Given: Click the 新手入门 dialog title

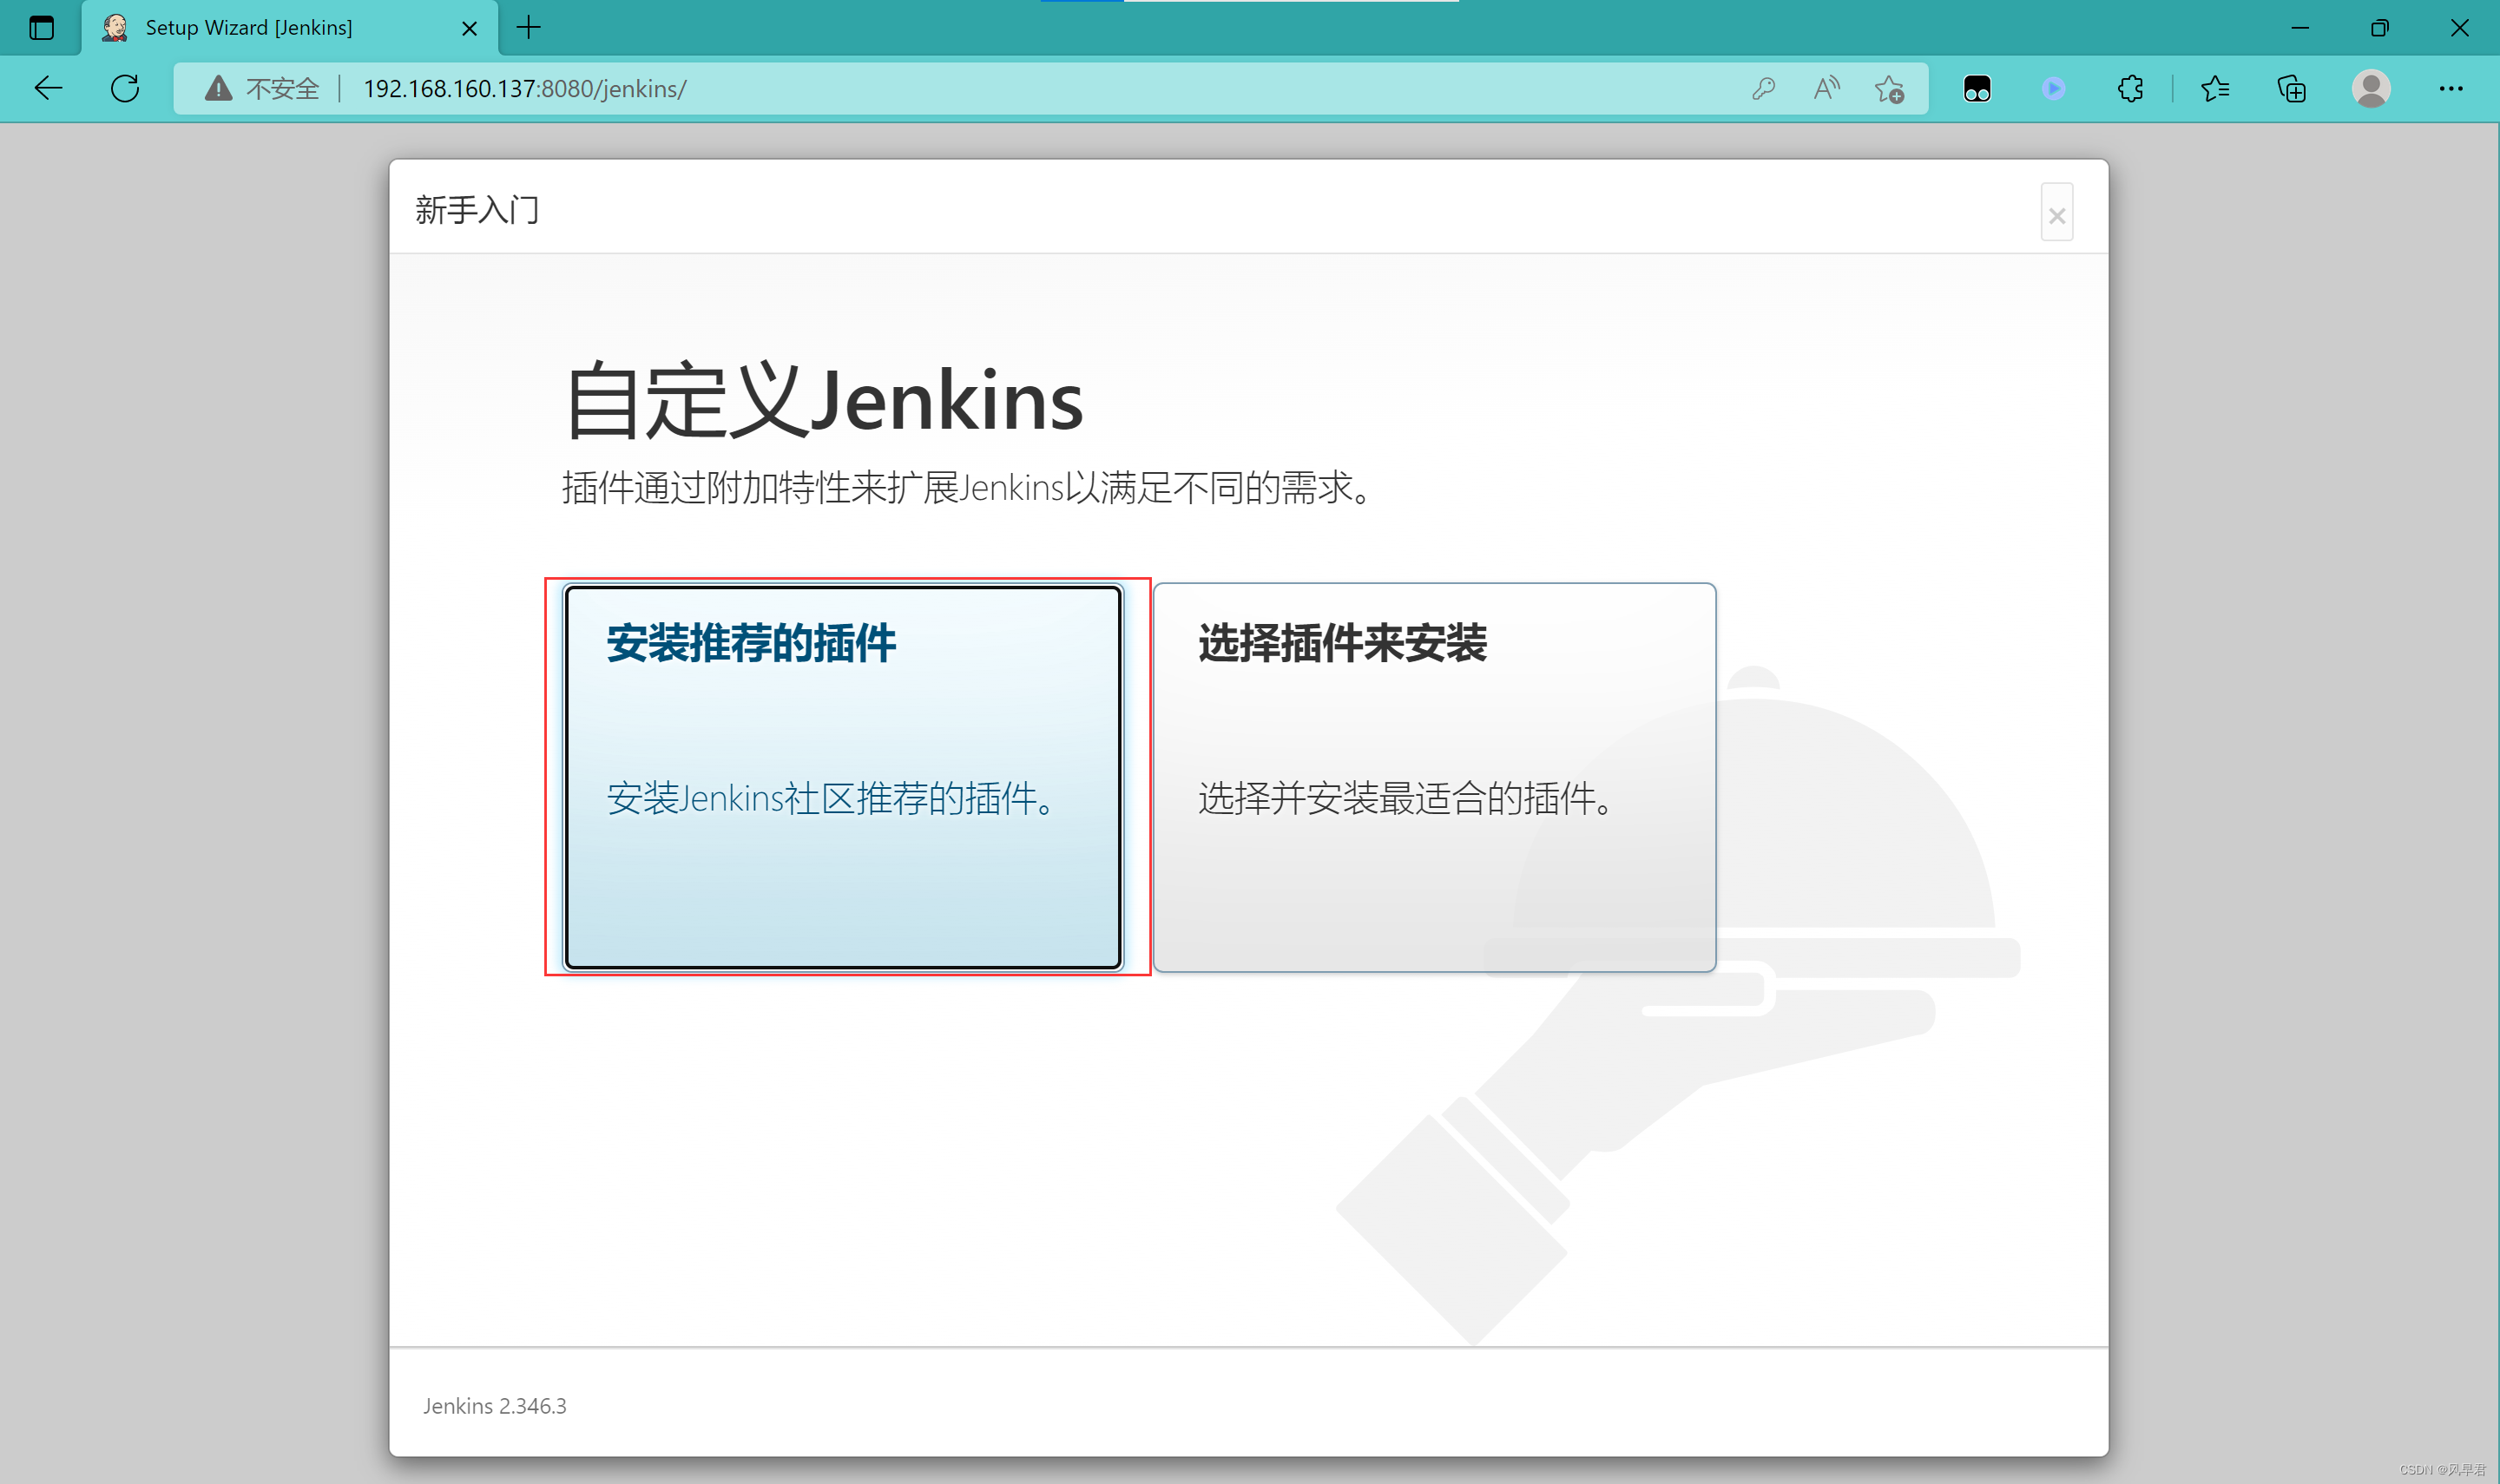Looking at the screenshot, I should 477,210.
